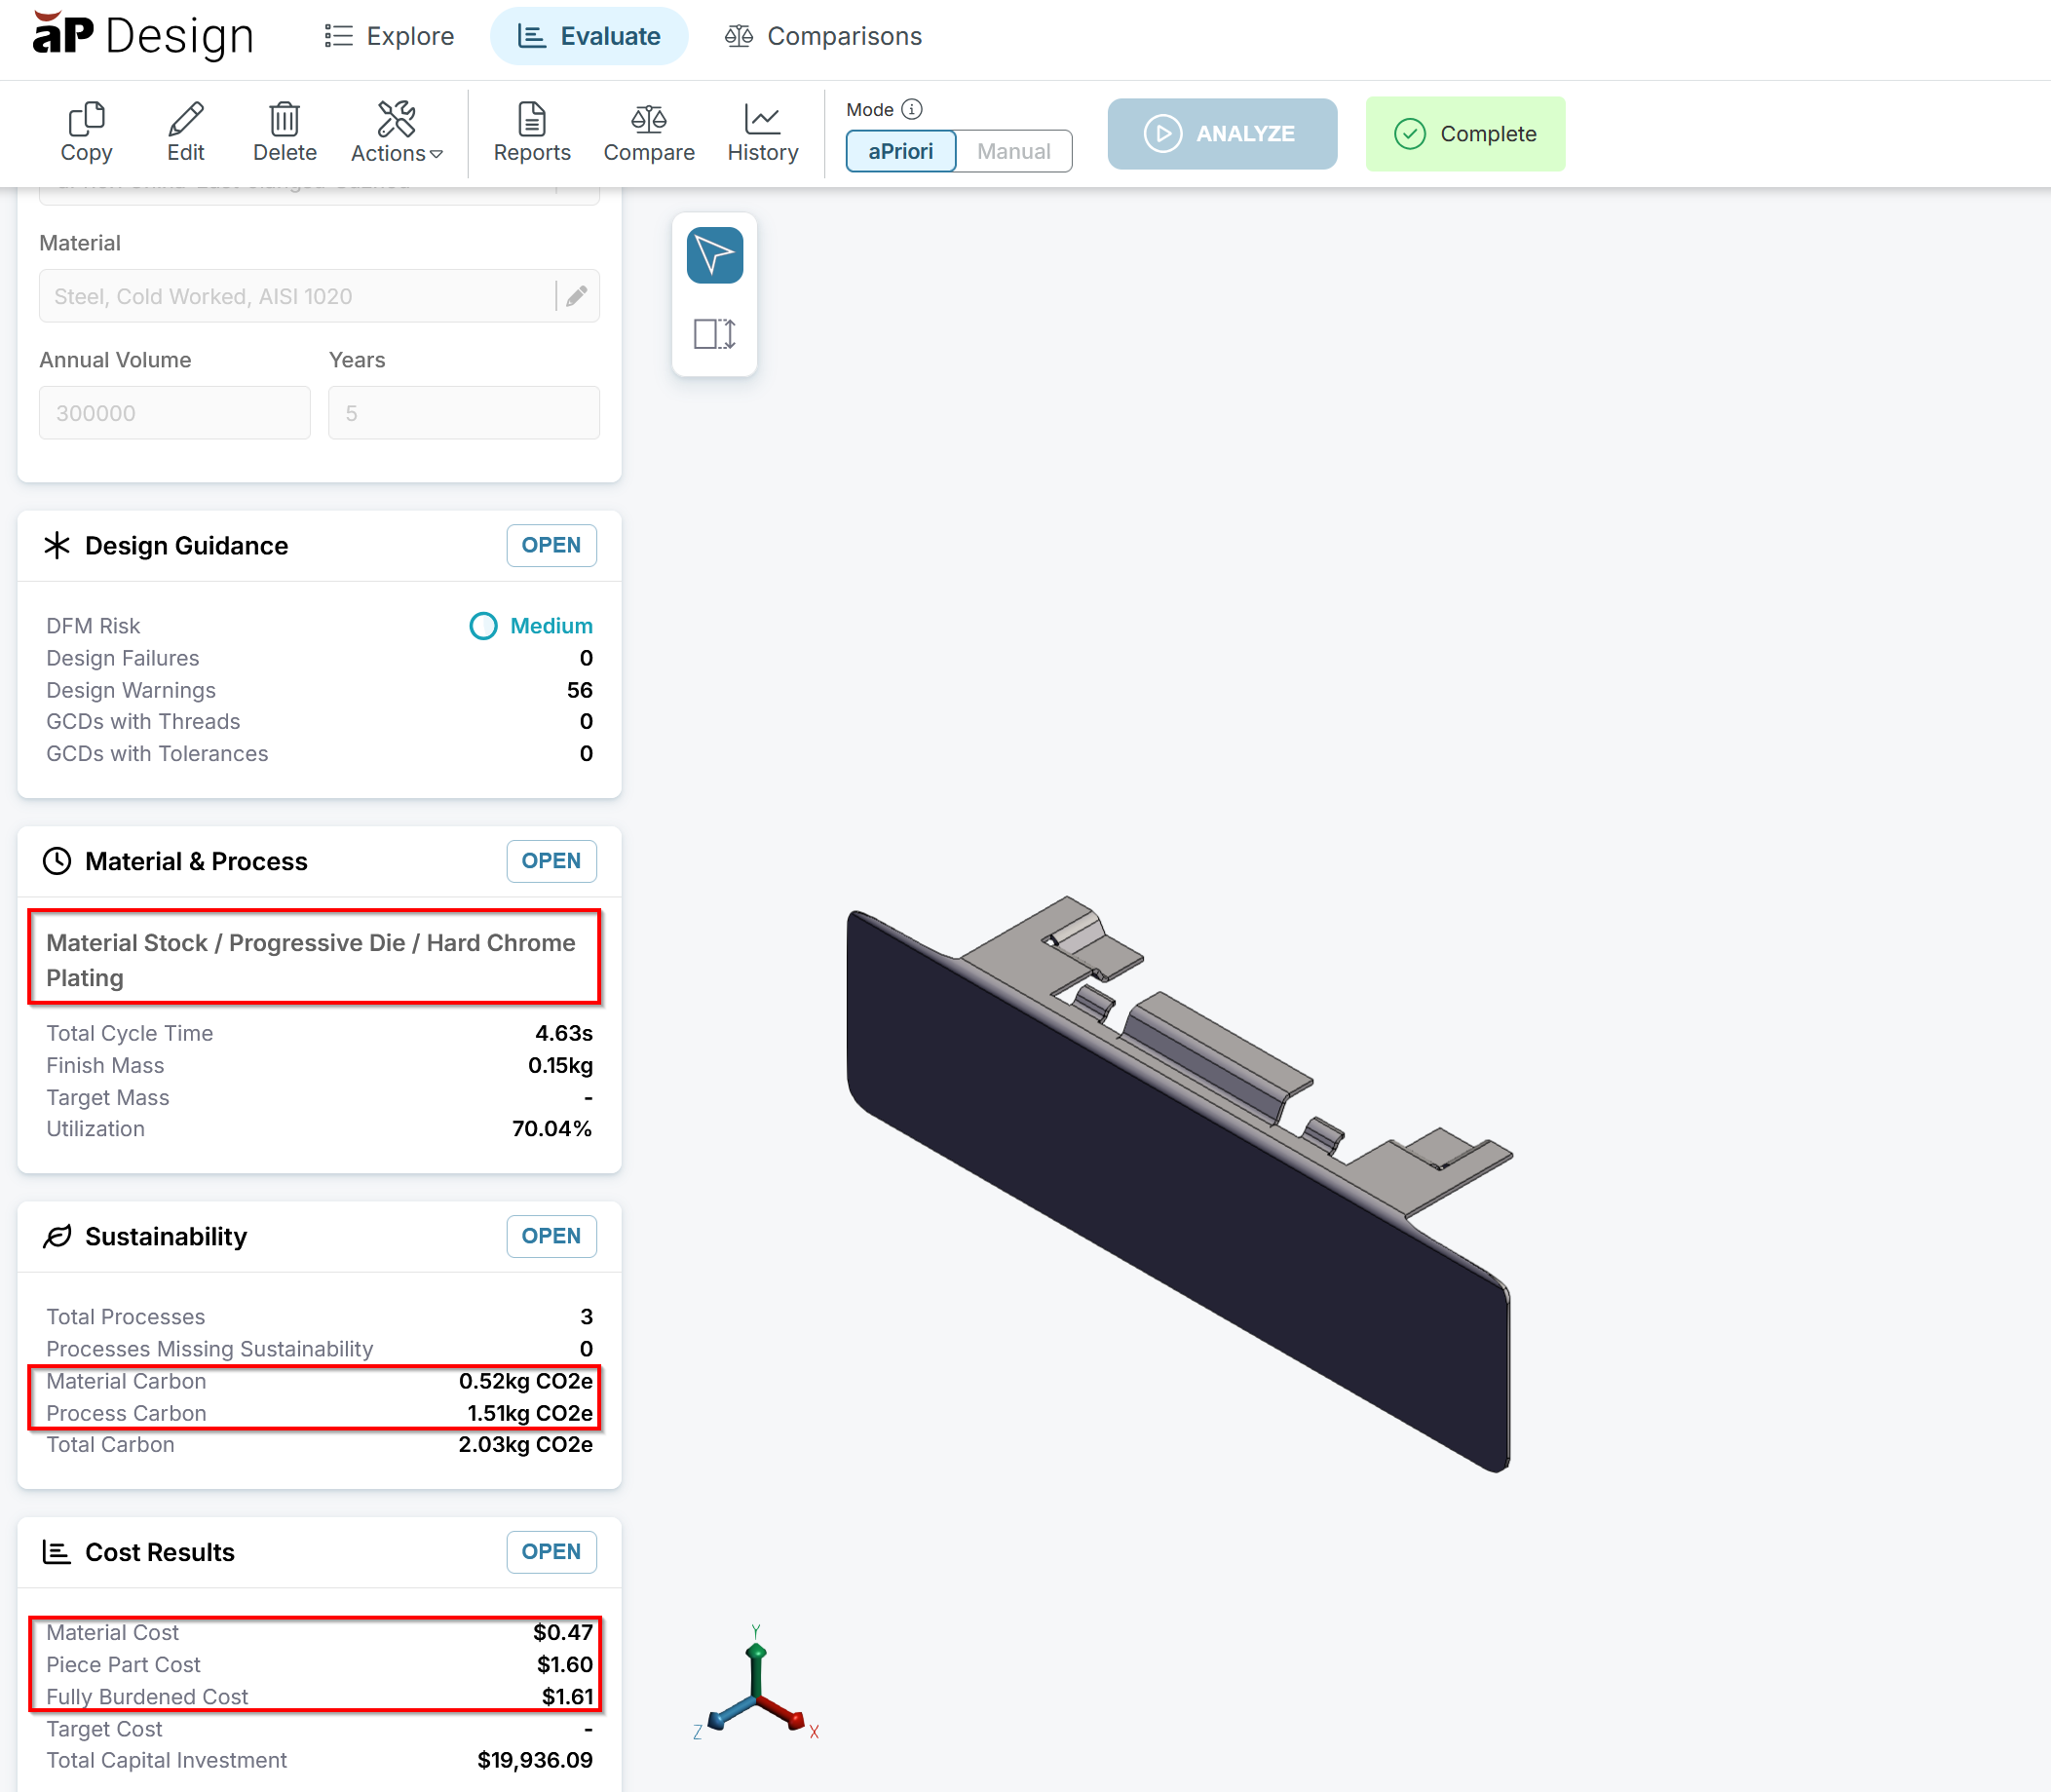Screen dimensions: 2051x1792
Task: Click the Process Carbon value 1.51kg CO2e
Action: coord(530,1413)
